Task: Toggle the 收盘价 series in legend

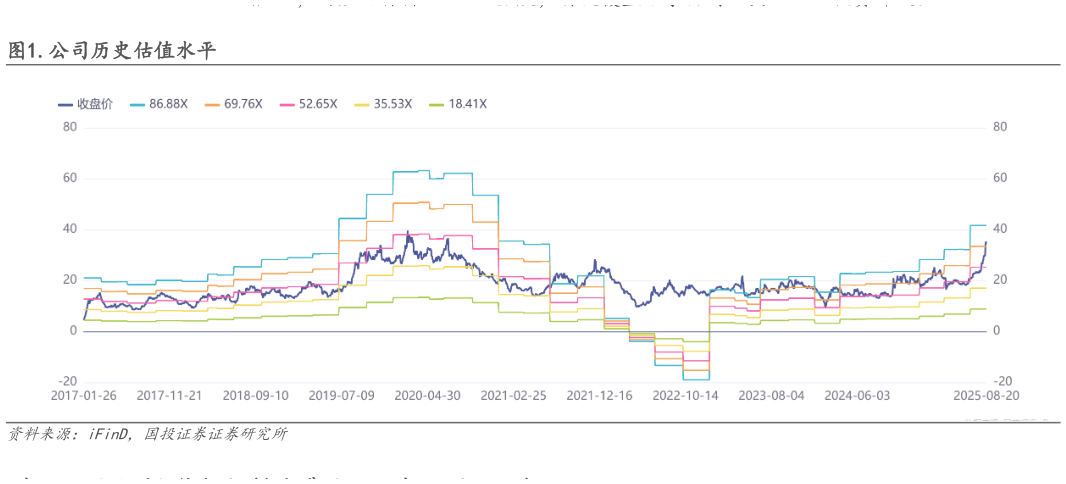Action: pos(94,103)
